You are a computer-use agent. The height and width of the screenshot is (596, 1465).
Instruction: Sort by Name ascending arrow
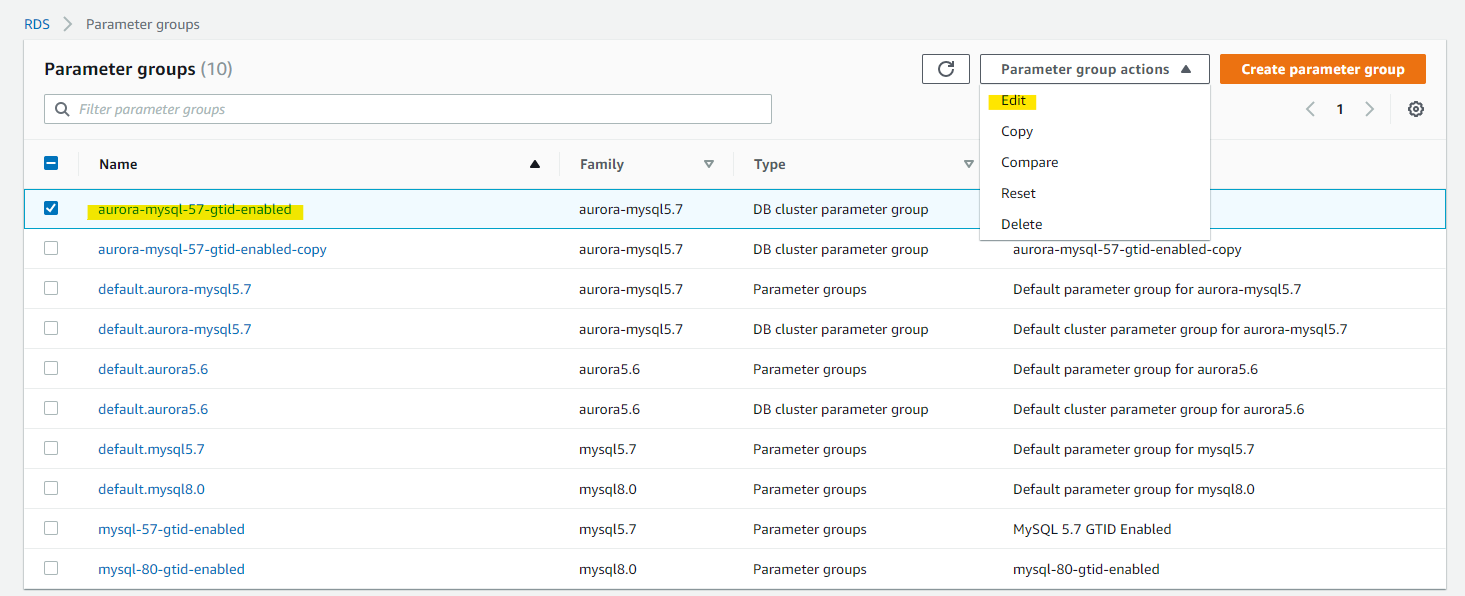pyautogui.click(x=535, y=164)
